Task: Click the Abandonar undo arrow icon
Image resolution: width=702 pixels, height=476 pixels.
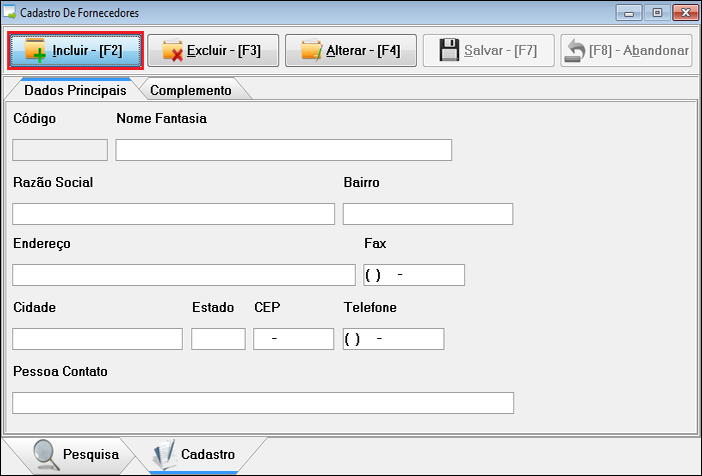Action: tap(575, 50)
